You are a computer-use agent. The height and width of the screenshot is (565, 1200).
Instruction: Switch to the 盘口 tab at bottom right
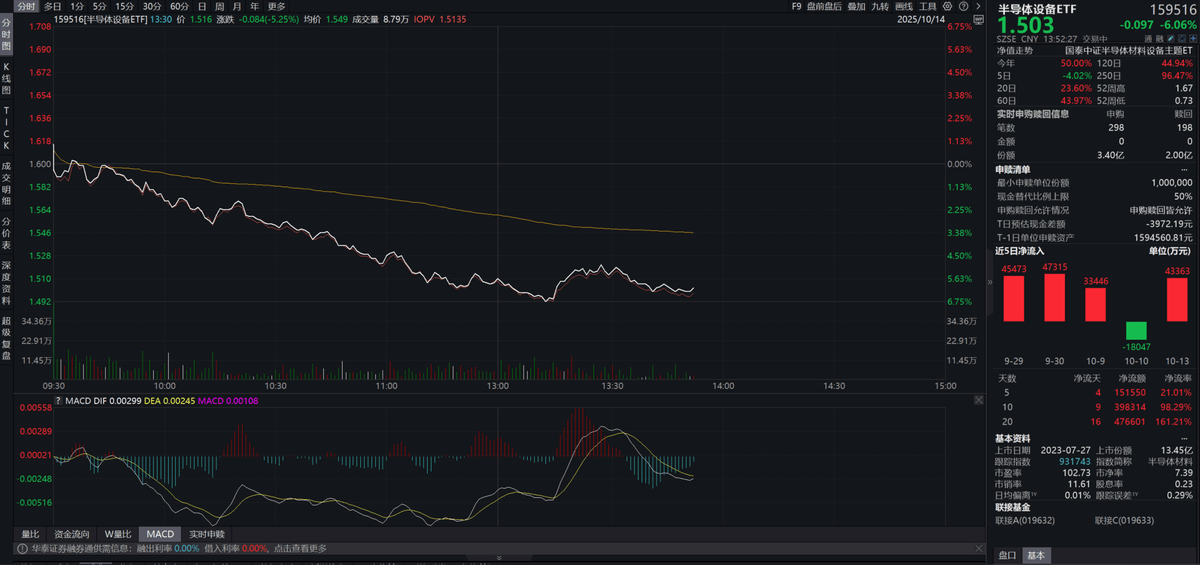[1008, 555]
